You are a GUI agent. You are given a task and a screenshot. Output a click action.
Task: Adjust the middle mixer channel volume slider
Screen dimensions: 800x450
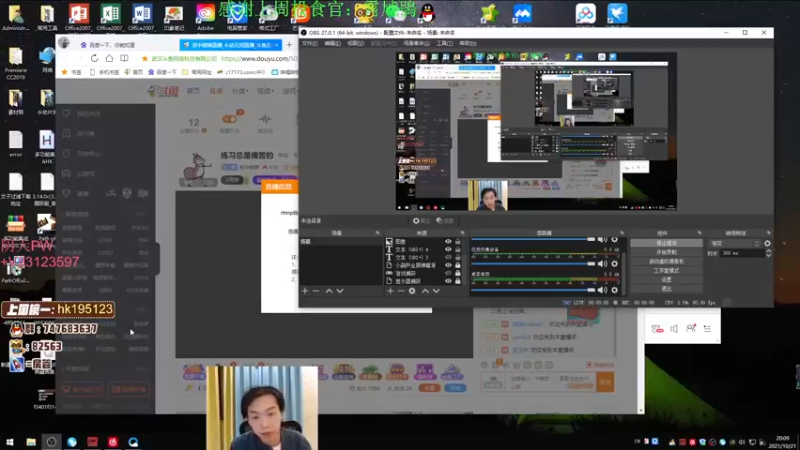(533, 264)
